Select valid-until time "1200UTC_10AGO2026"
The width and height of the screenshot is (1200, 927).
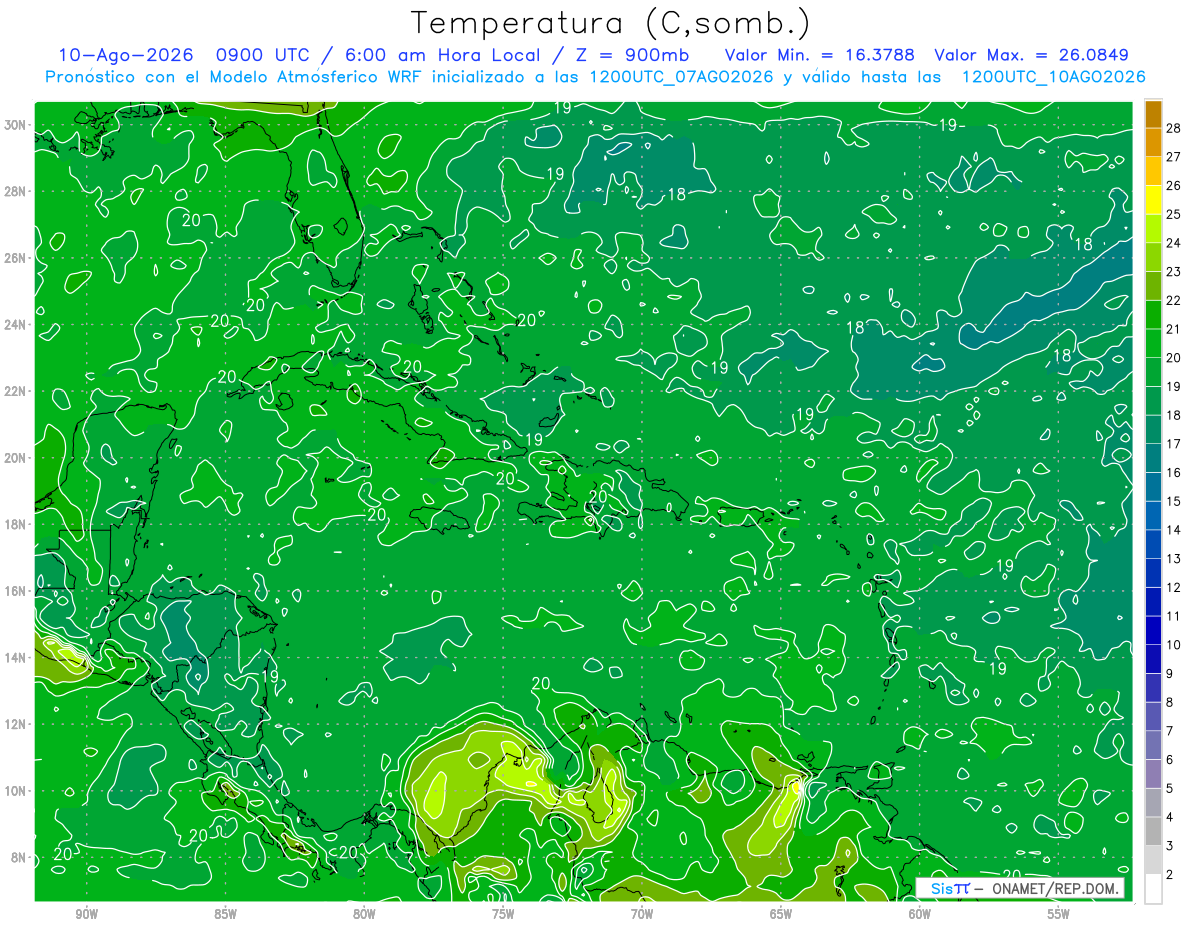[1053, 77]
